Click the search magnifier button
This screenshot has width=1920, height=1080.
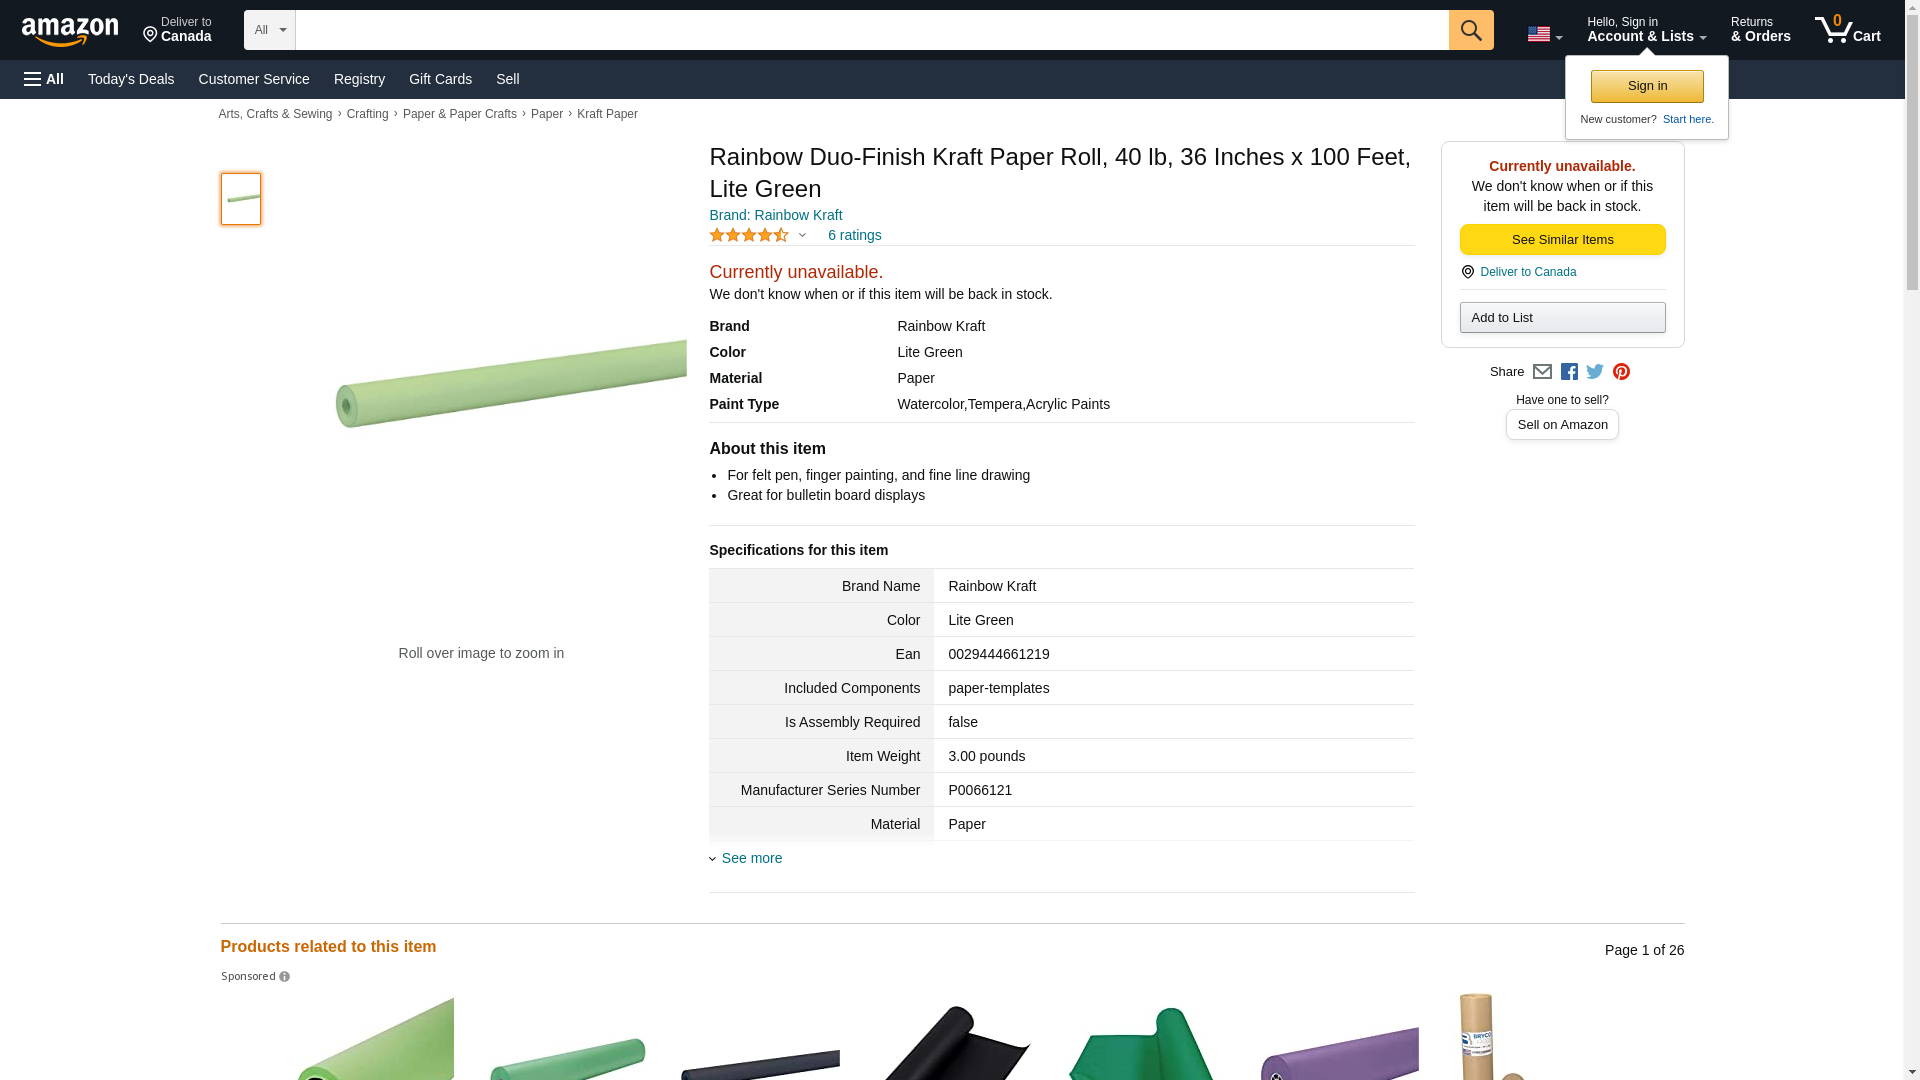pos(1470,30)
